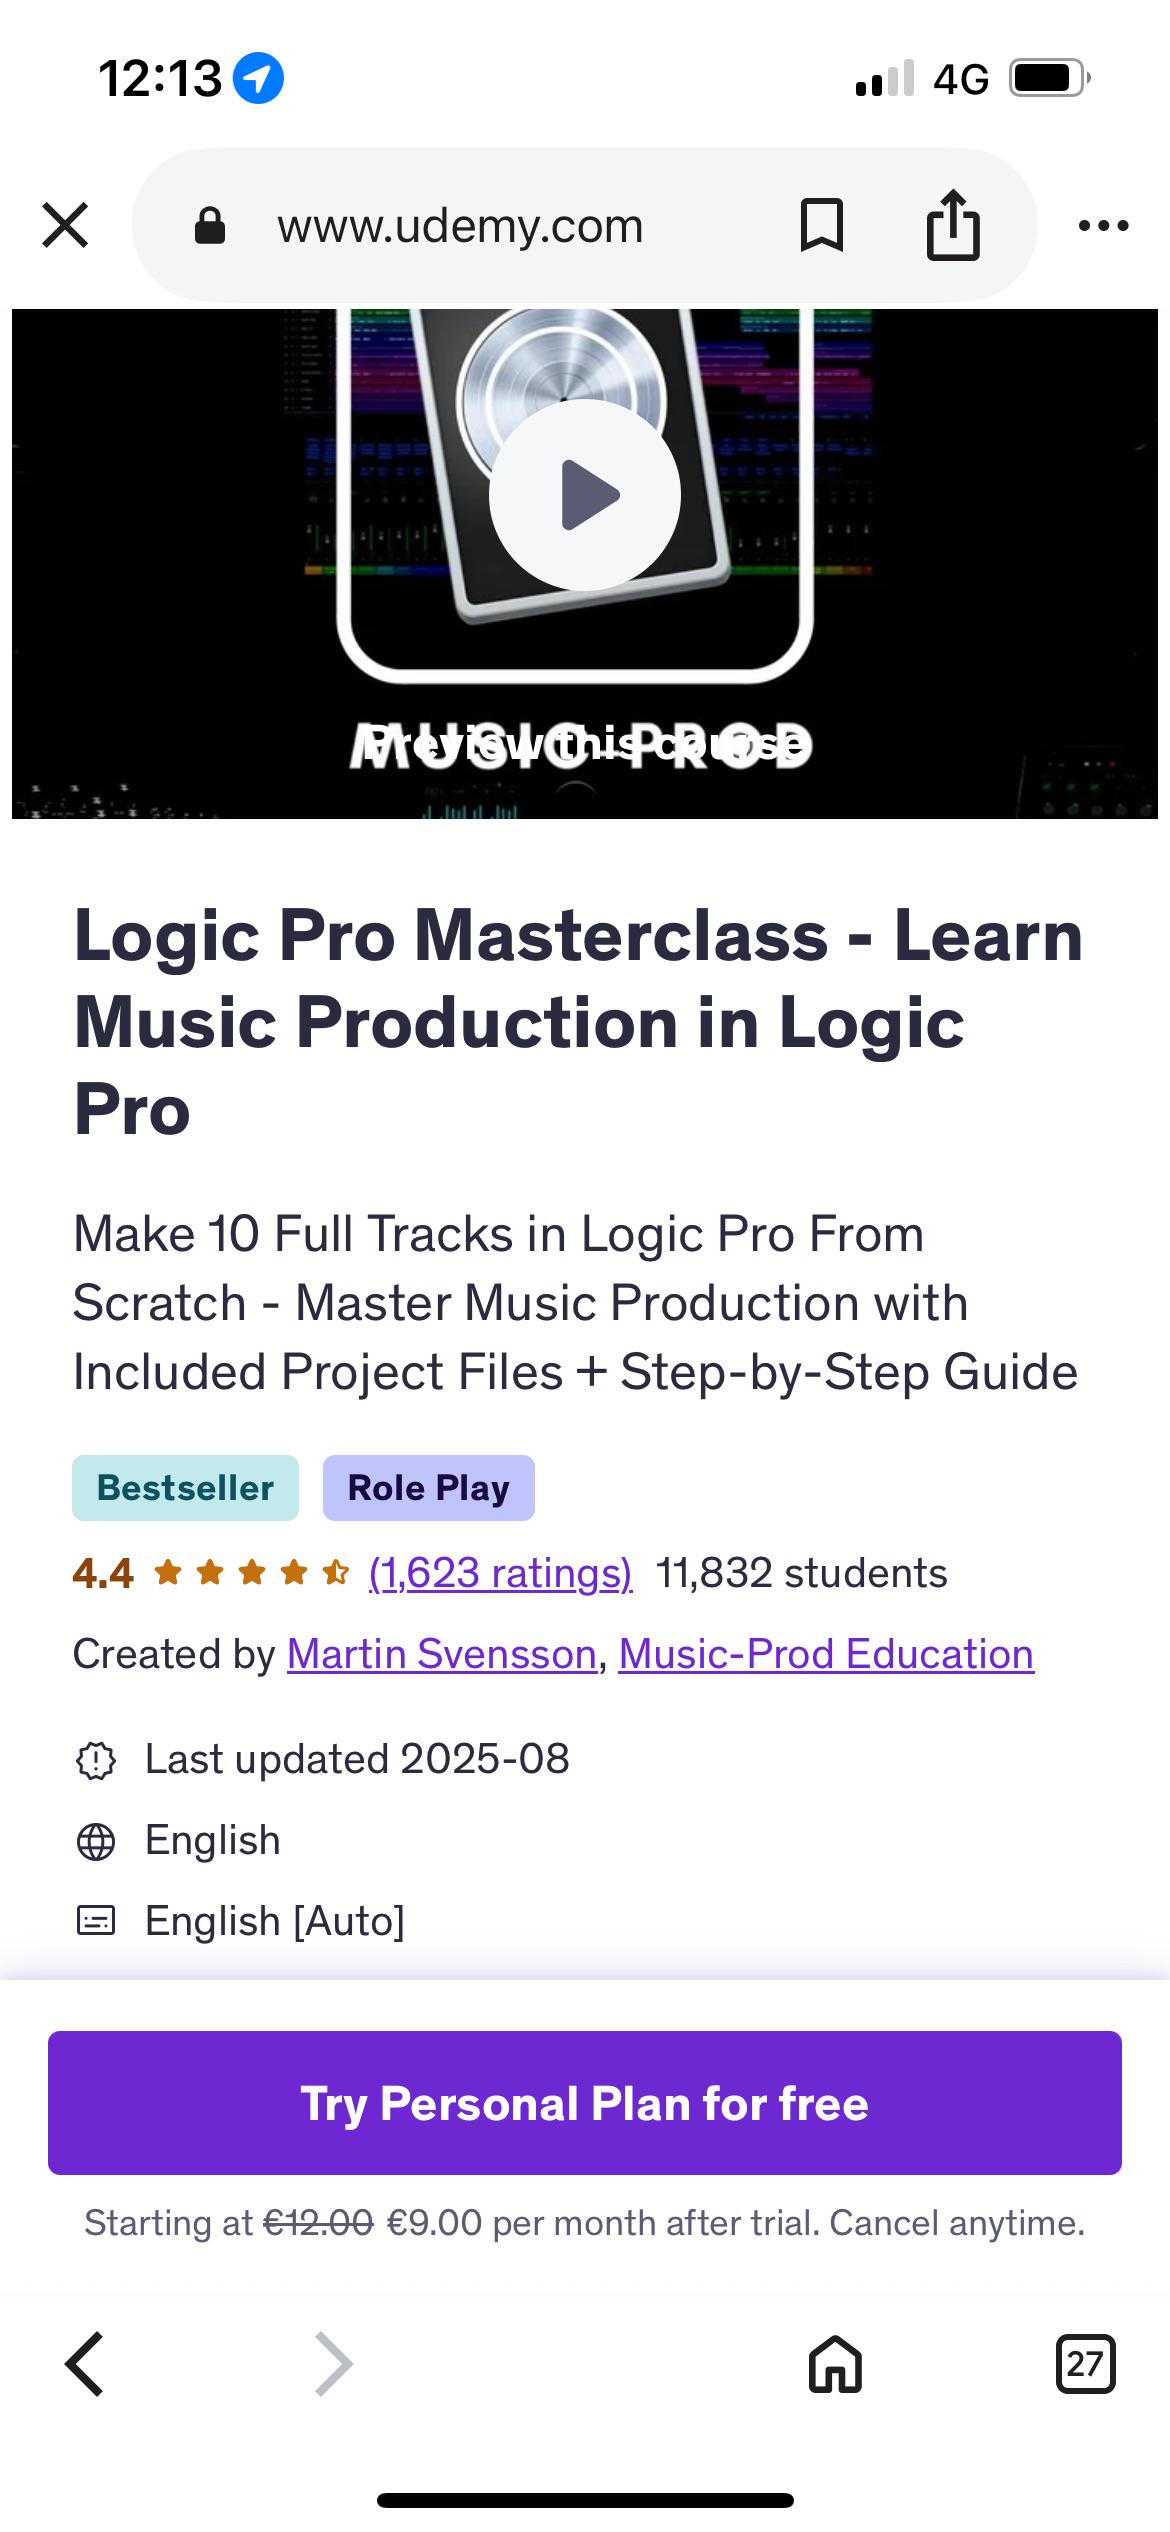Image resolution: width=1170 pixels, height=2532 pixels.
Task: Go back with the left chevron
Action: pyautogui.click(x=85, y=2364)
